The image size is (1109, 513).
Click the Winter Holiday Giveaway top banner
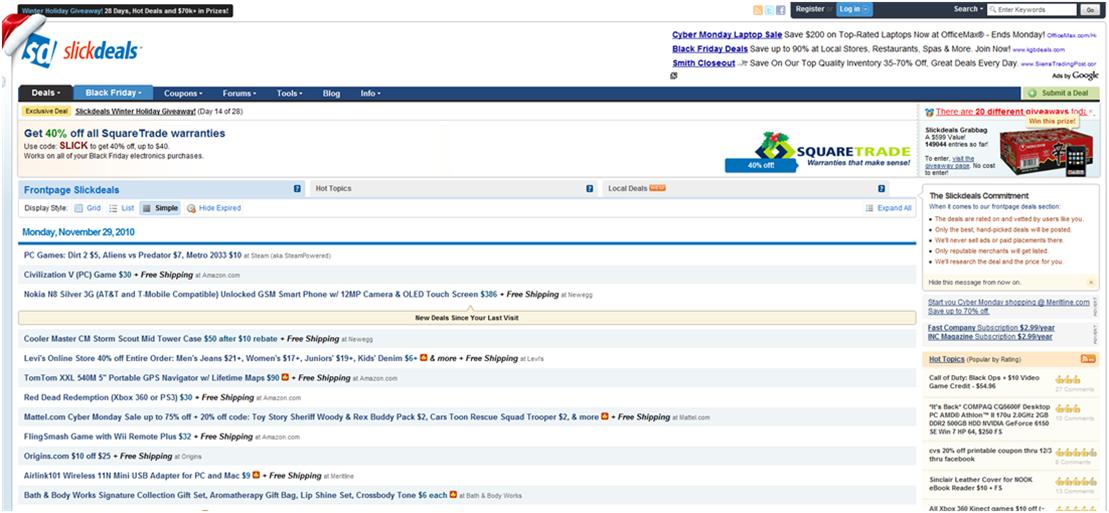124,11
